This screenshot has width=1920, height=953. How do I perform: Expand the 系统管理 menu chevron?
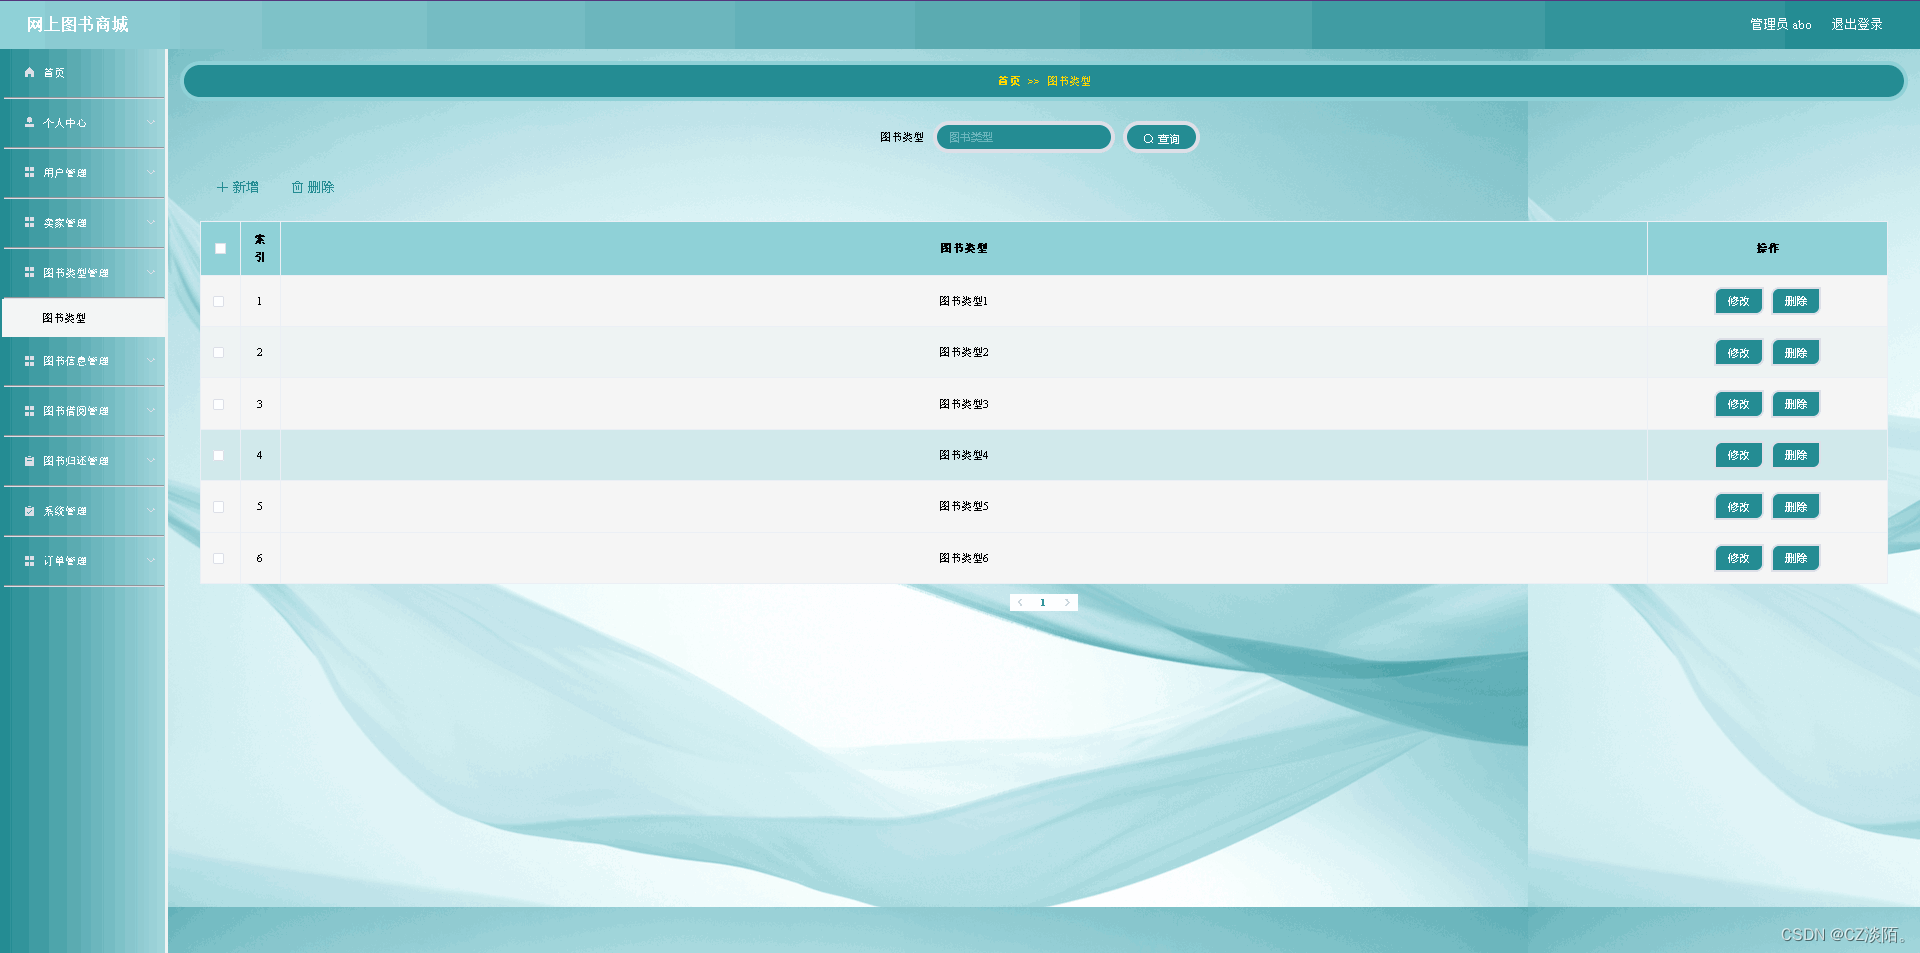(151, 510)
